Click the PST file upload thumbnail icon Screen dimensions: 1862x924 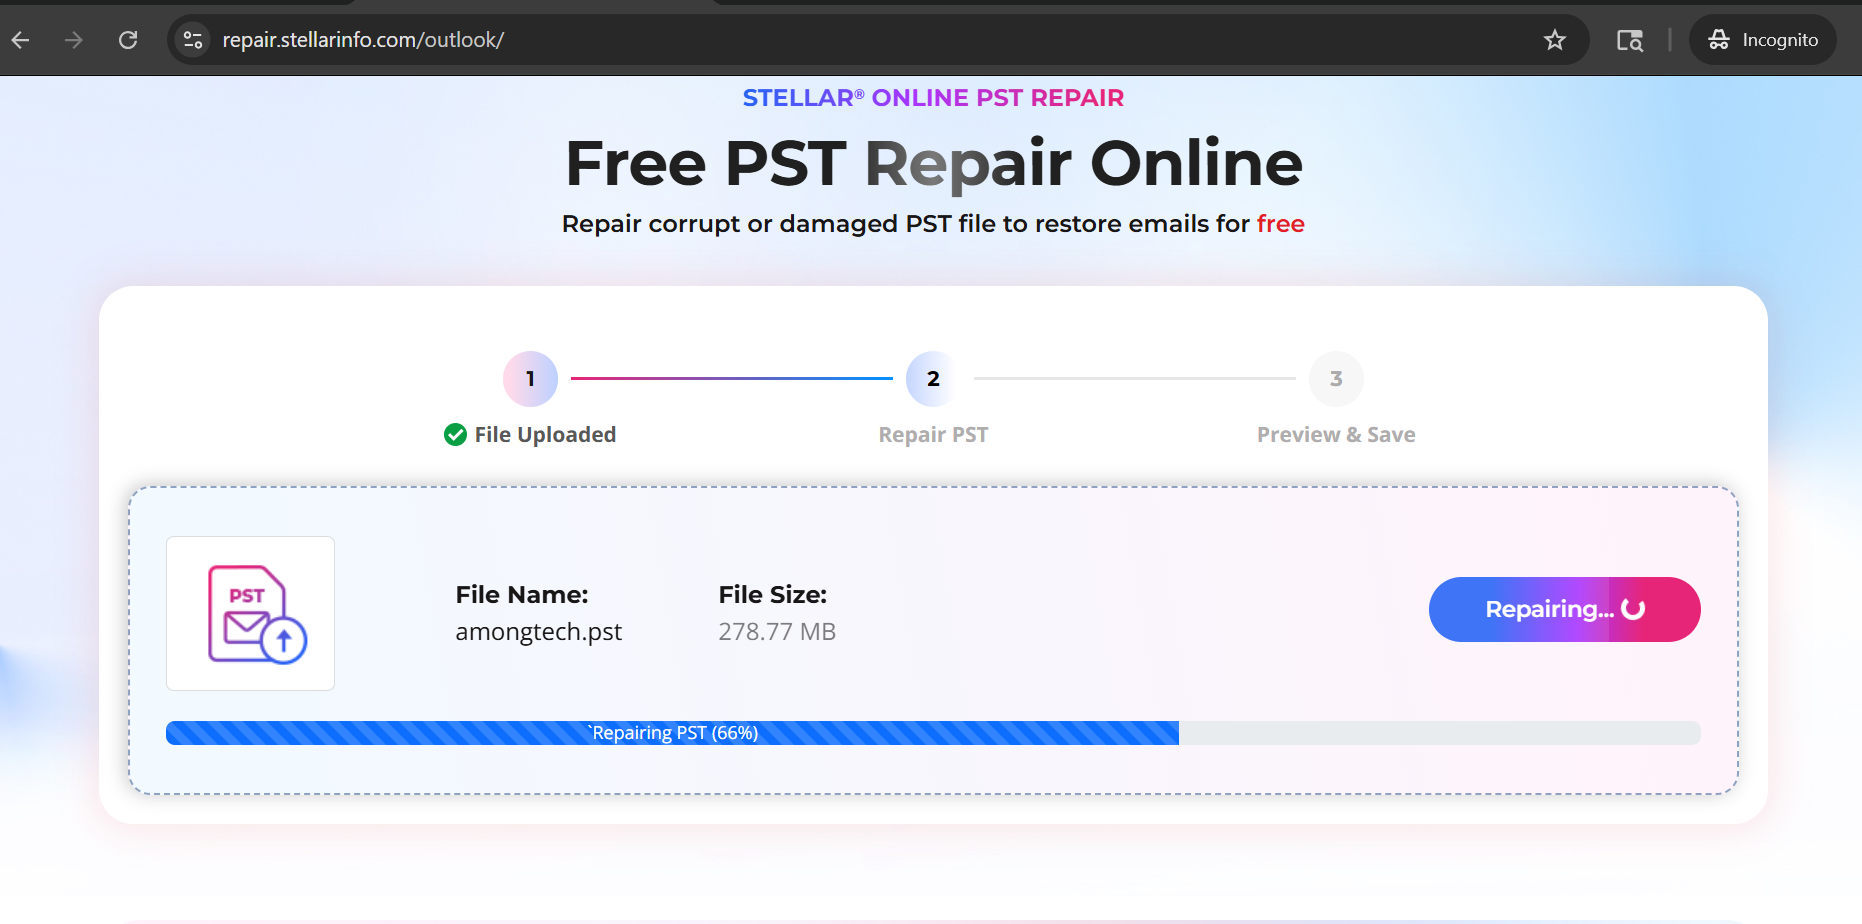(x=250, y=613)
